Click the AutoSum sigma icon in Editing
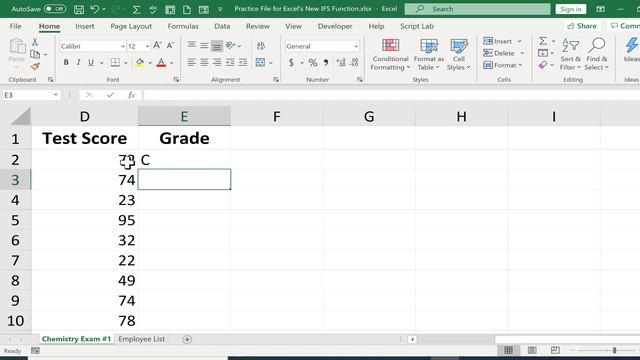 [543, 41]
